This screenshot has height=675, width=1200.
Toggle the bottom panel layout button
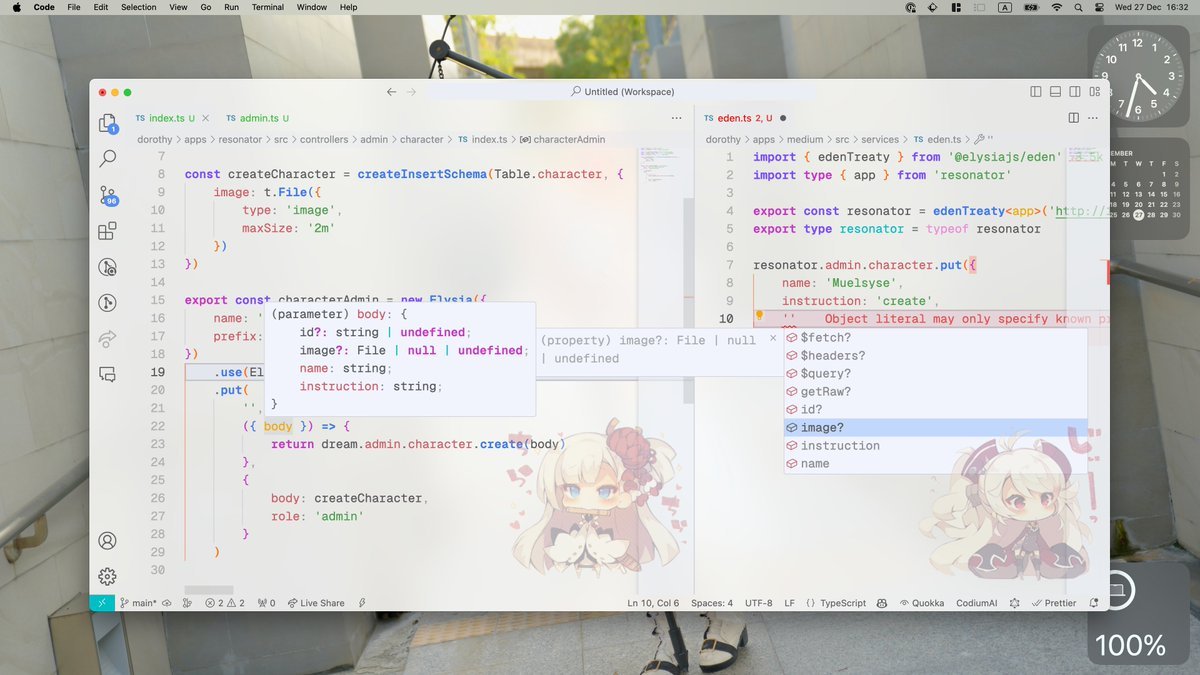click(x=1055, y=92)
